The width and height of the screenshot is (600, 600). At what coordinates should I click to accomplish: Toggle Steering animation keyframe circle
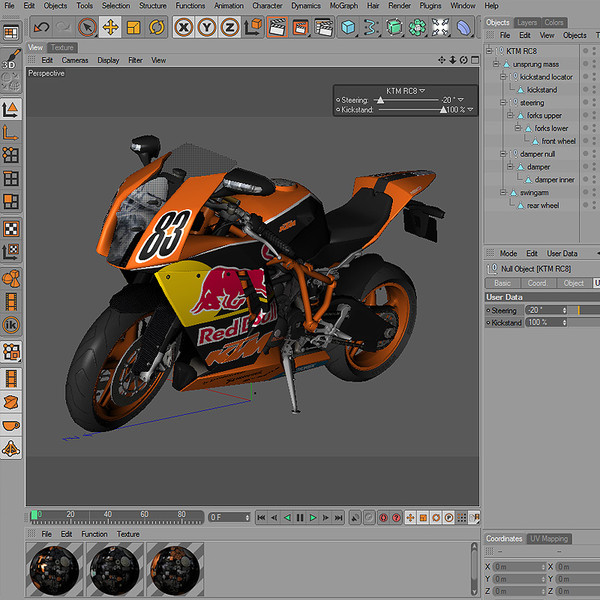pos(488,310)
